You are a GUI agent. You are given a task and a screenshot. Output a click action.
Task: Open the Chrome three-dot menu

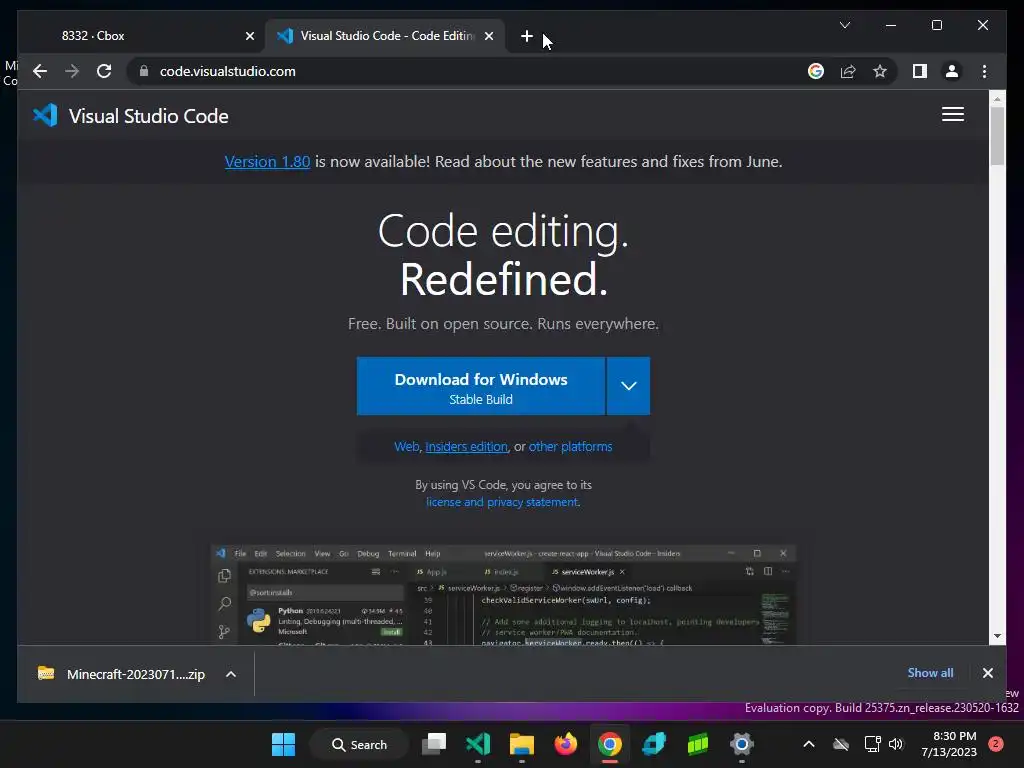point(984,71)
